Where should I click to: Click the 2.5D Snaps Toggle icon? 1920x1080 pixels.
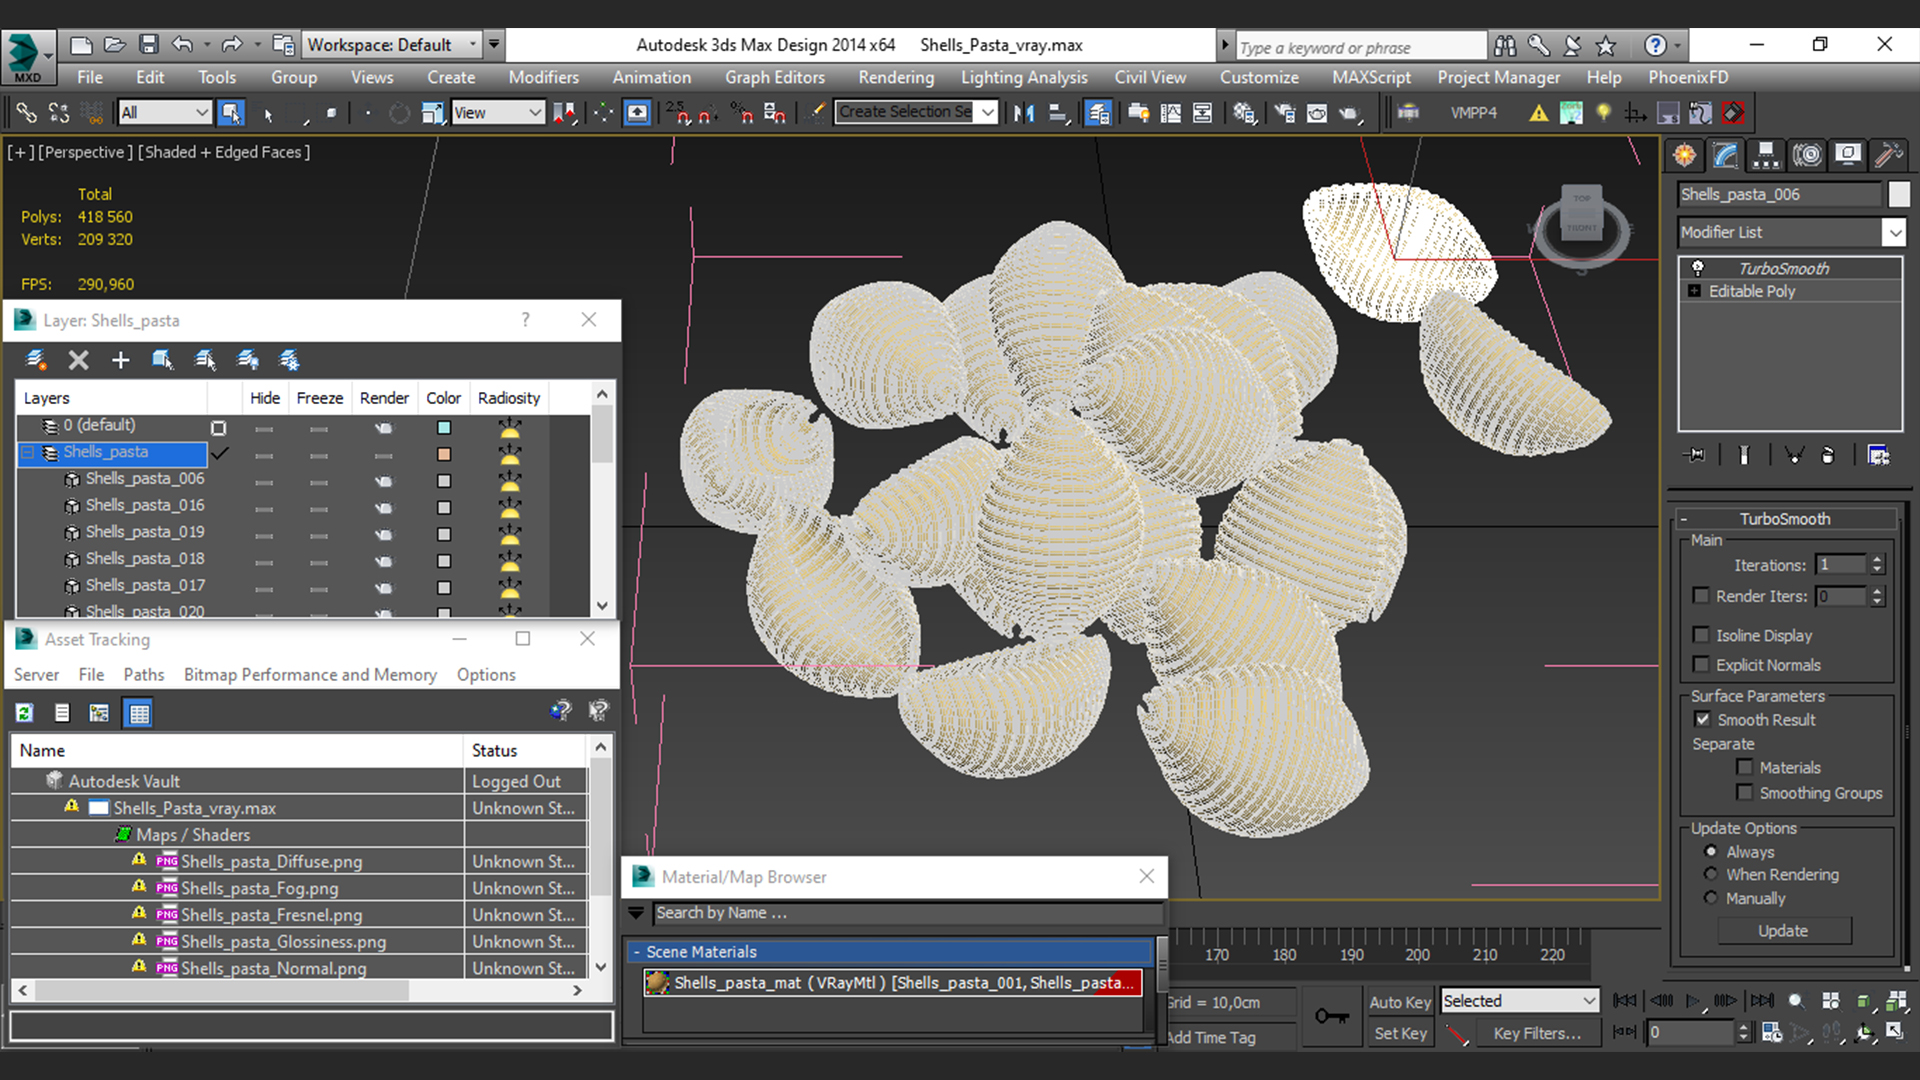(x=679, y=113)
